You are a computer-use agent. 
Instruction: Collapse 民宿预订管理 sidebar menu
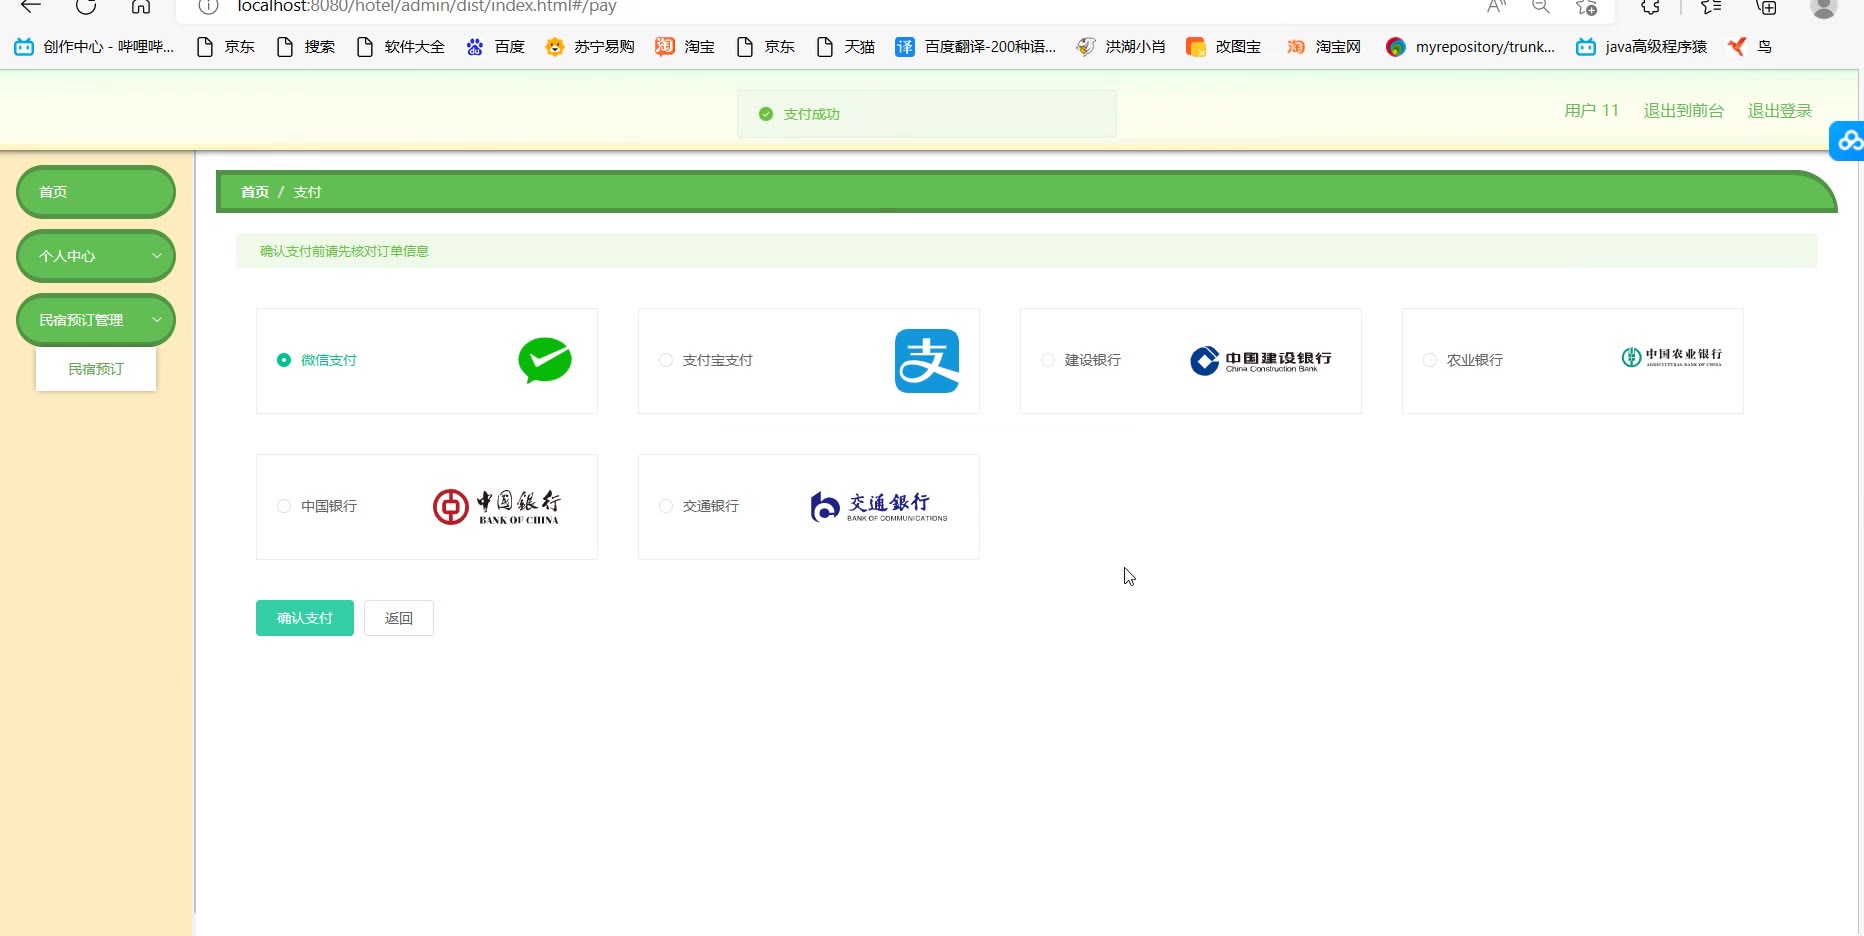96,320
